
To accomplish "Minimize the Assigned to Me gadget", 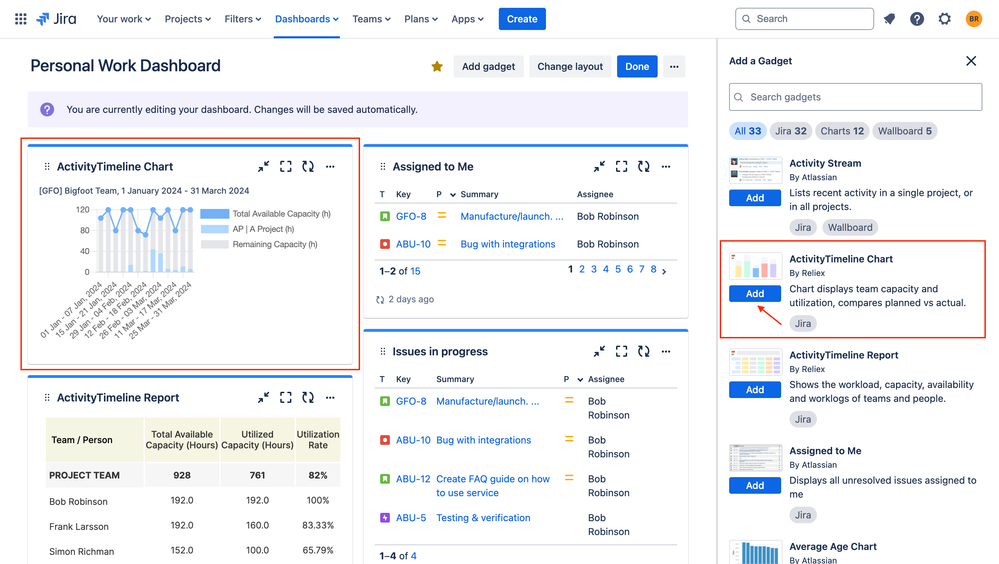I will coord(599,166).
